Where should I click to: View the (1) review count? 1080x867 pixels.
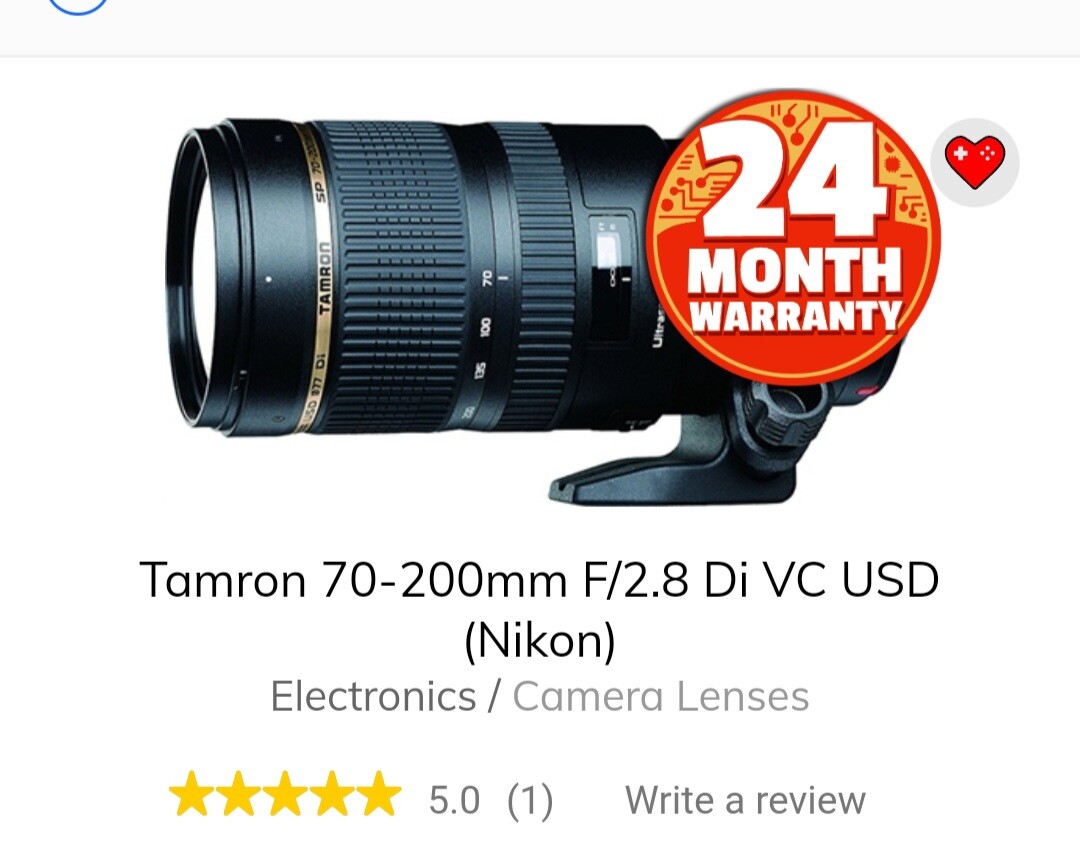coord(530,800)
